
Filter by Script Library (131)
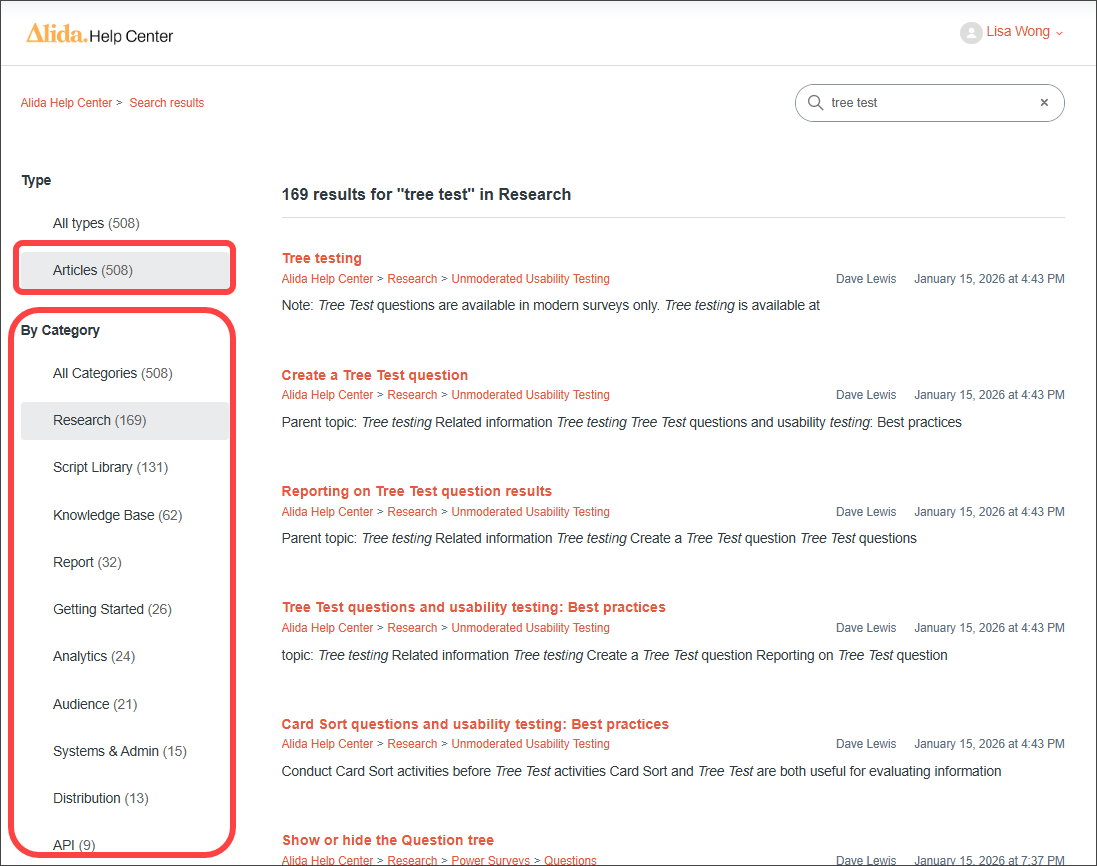coord(111,467)
